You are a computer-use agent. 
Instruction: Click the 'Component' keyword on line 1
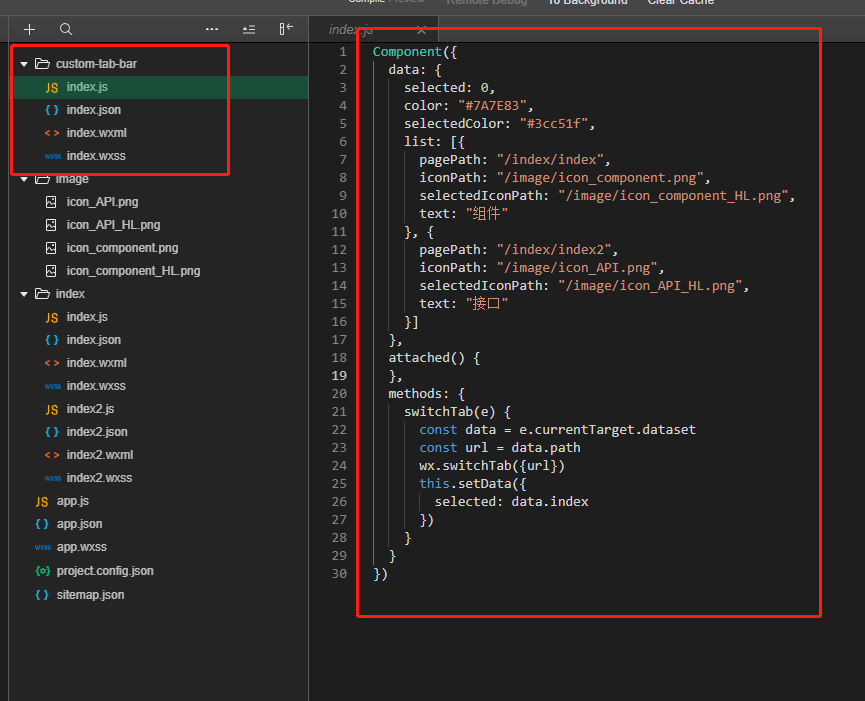[x=407, y=52]
